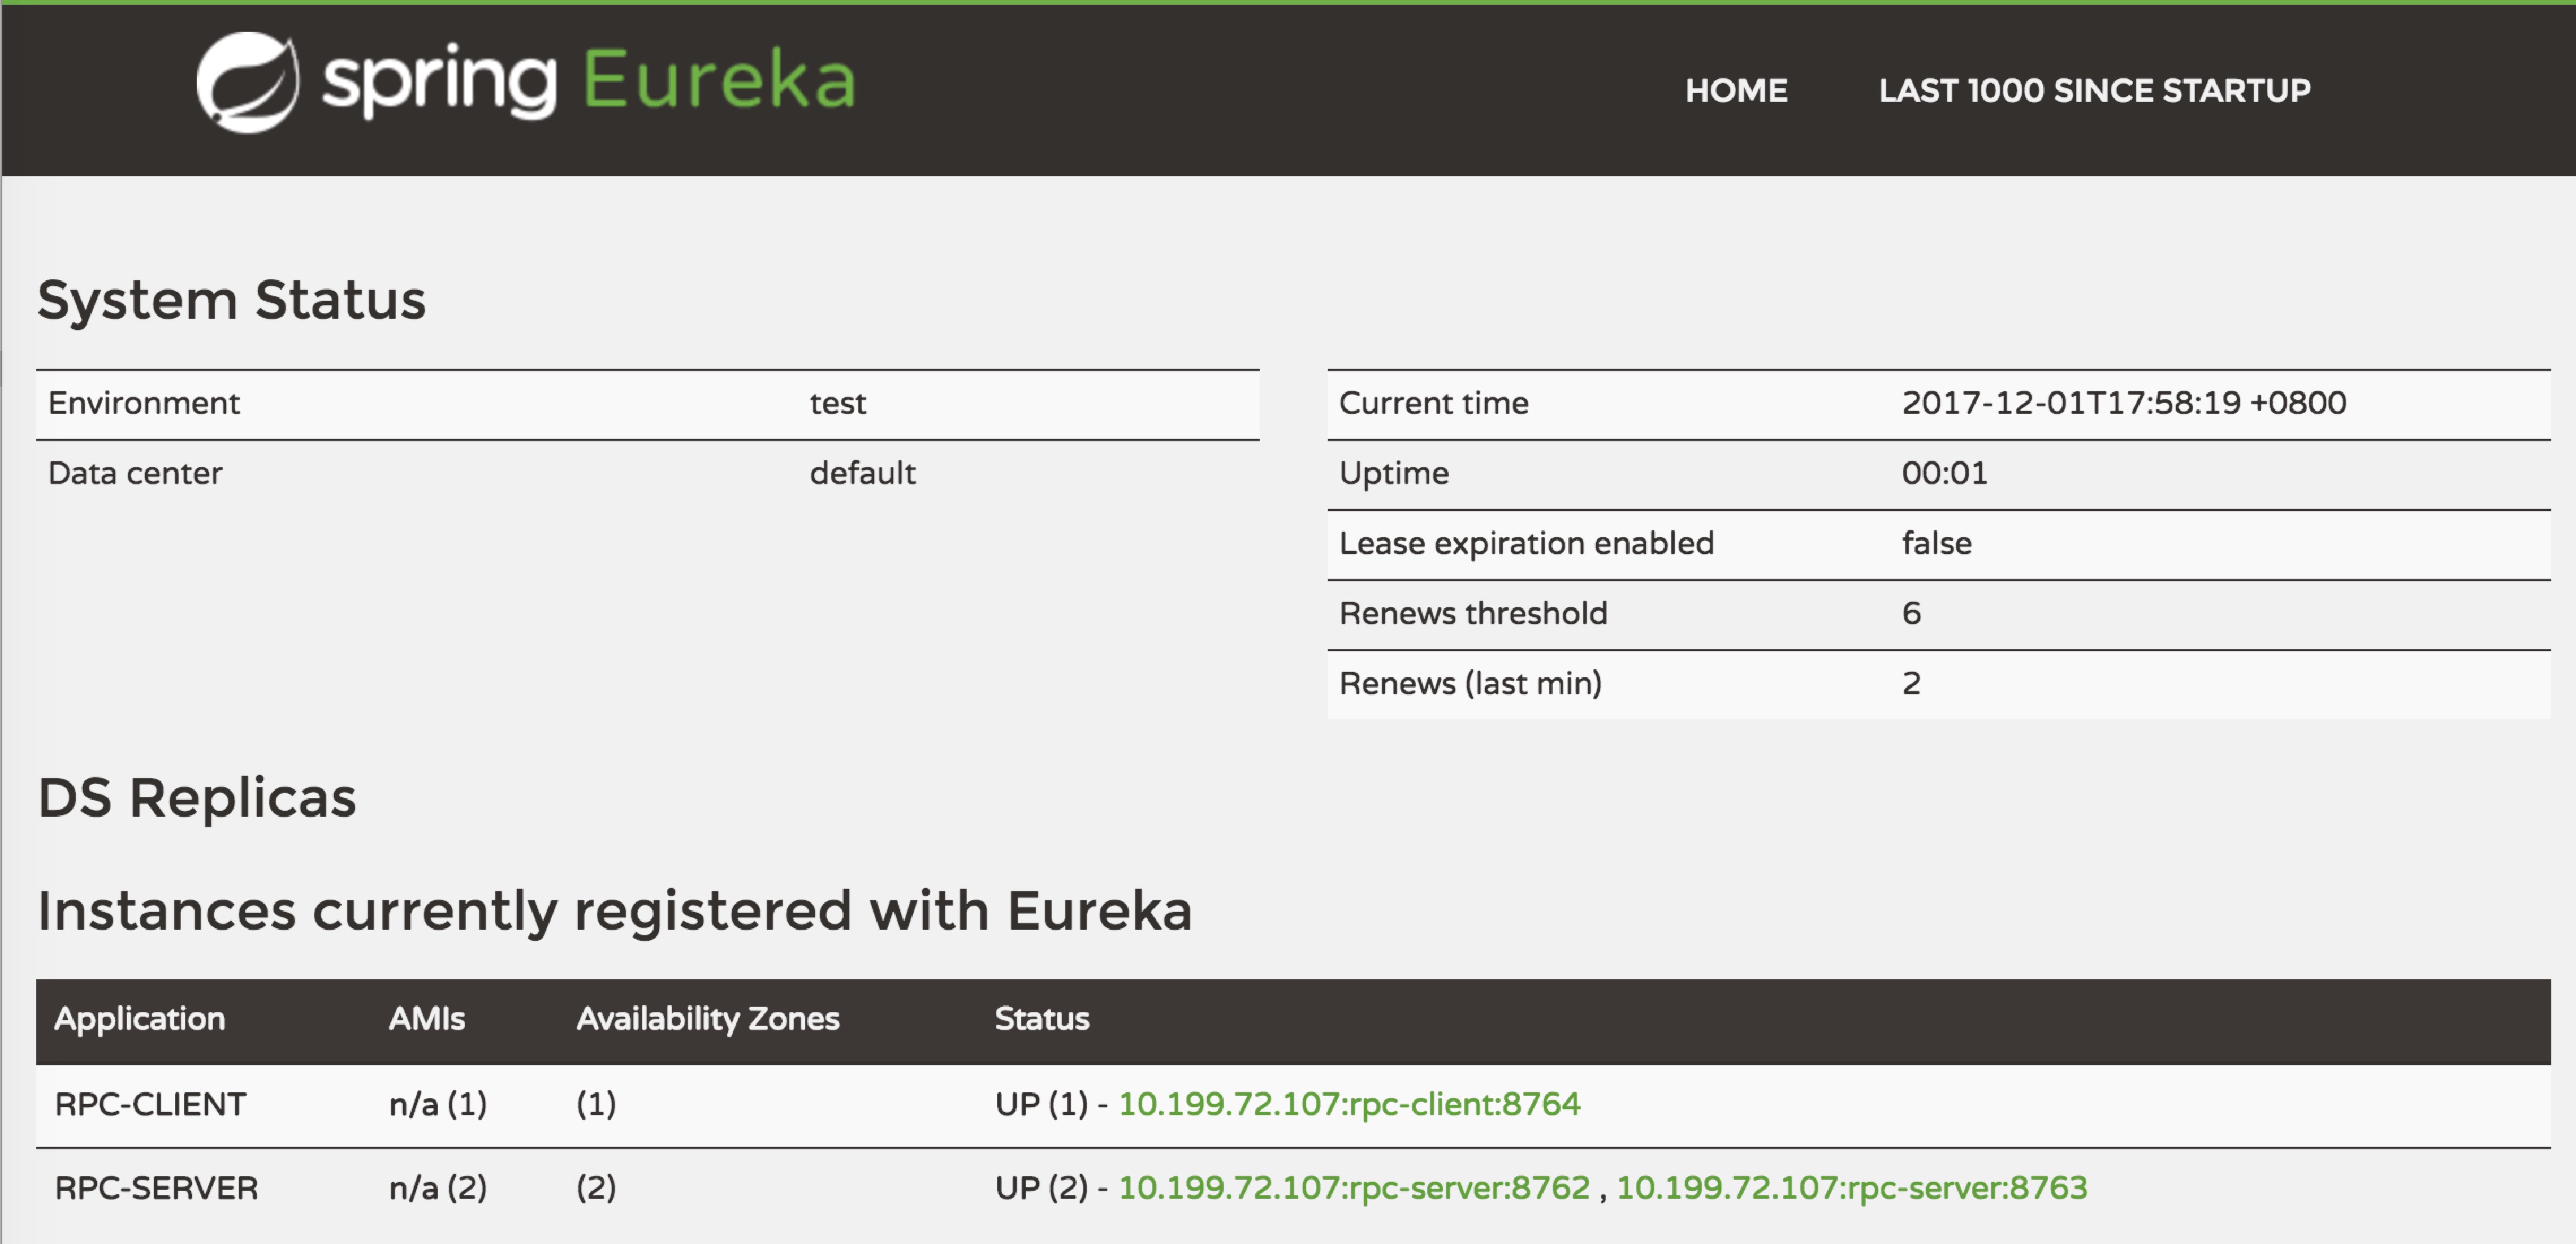Open rpc-server instance link on port 8763
This screenshot has width=2576, height=1244.
1852,1188
